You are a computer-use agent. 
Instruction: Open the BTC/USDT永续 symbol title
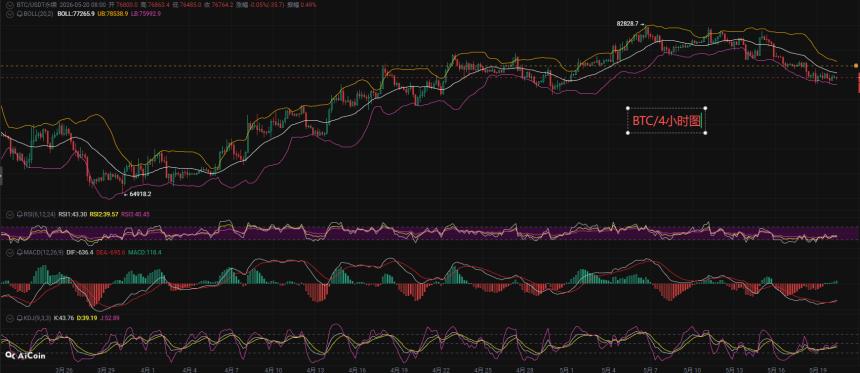click(36, 4)
